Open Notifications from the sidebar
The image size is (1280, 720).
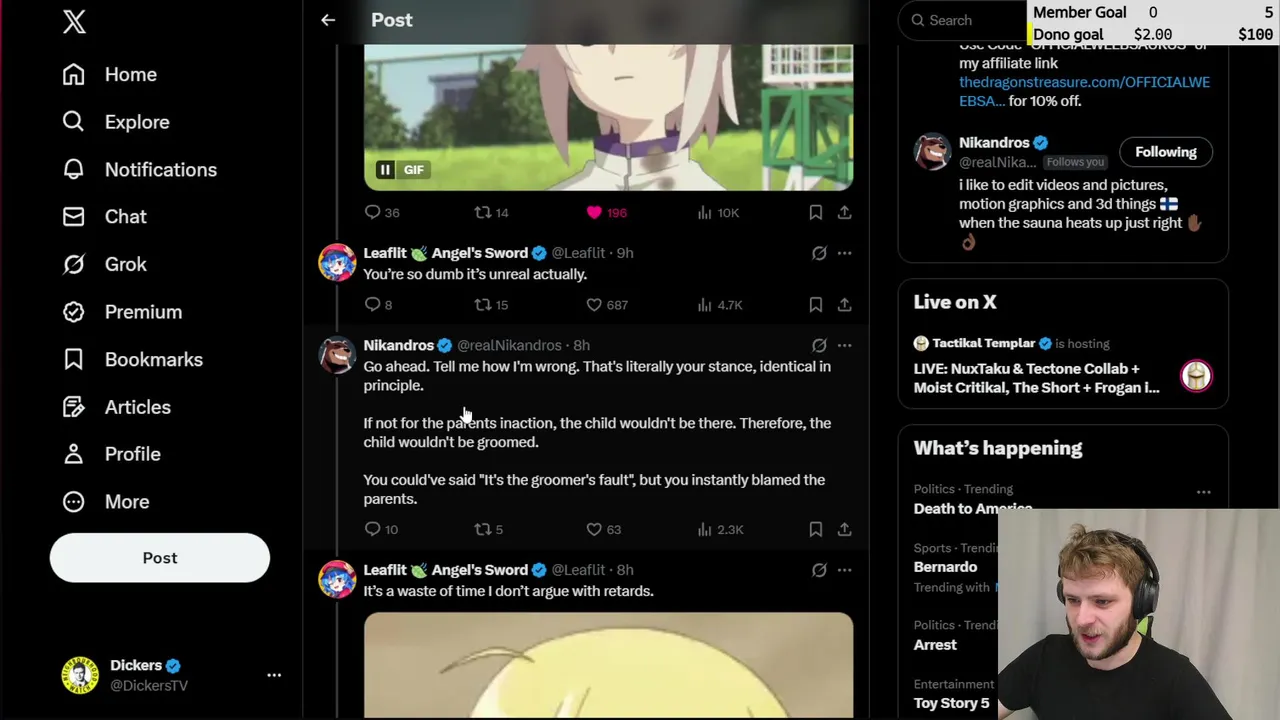coord(160,170)
